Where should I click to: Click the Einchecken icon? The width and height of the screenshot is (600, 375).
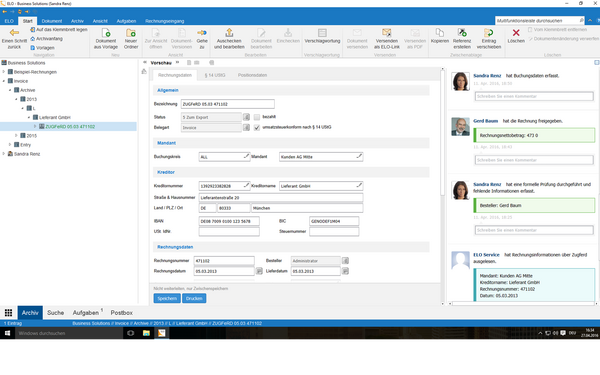coord(288,33)
